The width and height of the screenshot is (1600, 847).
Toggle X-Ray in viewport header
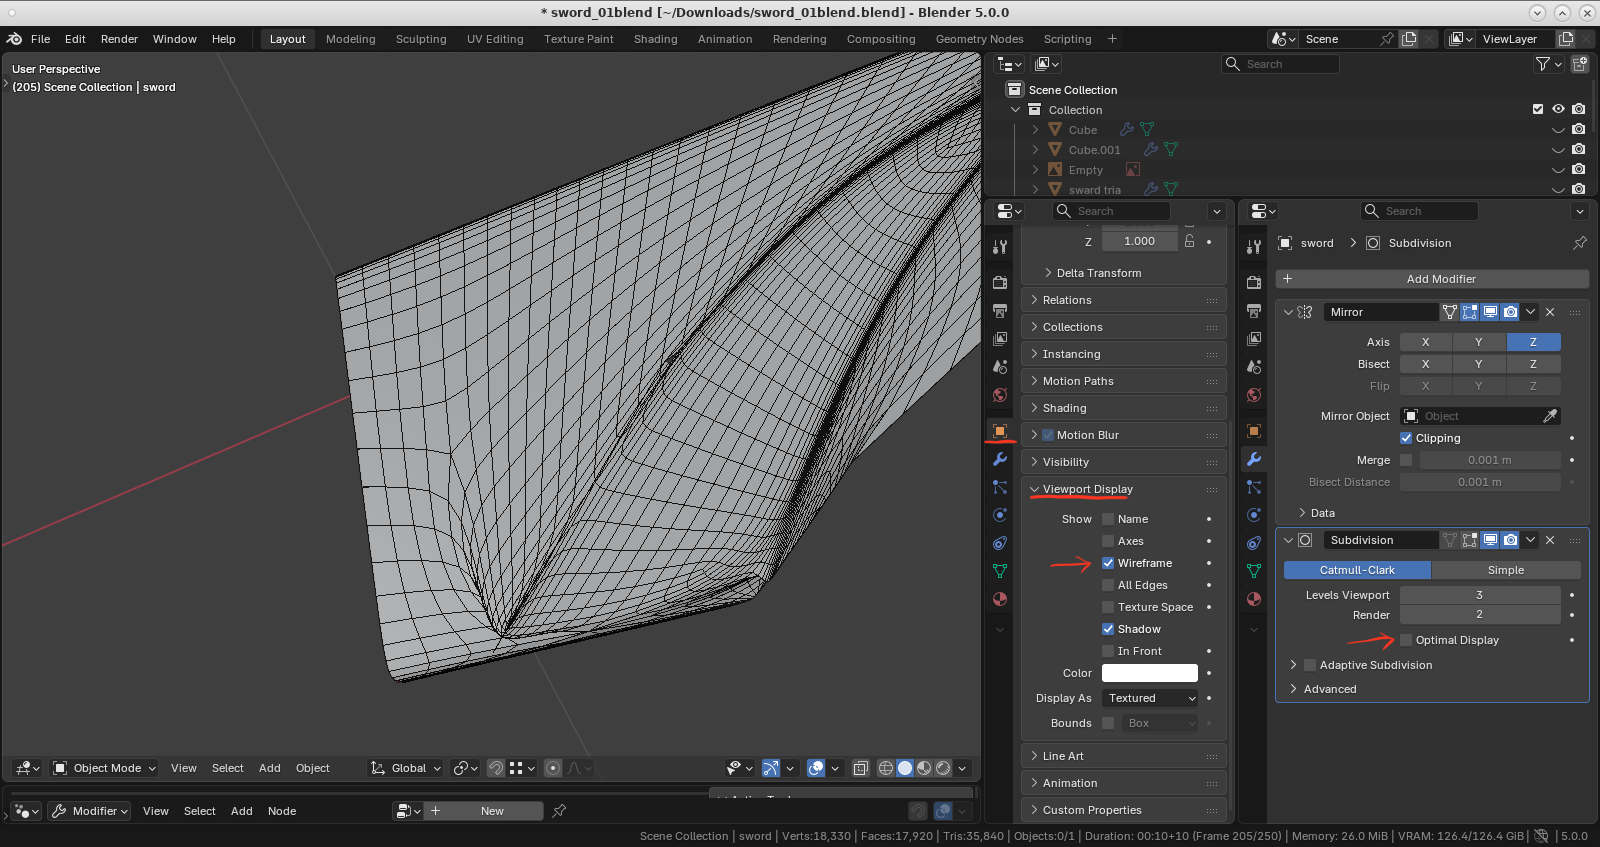coord(860,768)
